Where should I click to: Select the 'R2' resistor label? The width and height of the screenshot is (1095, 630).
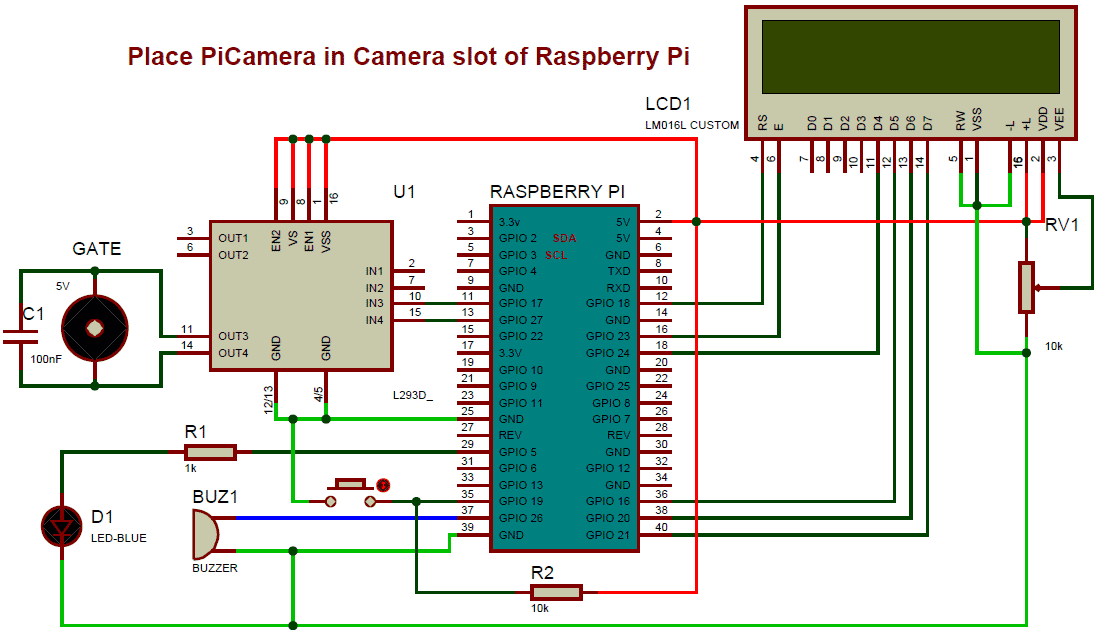click(x=542, y=573)
